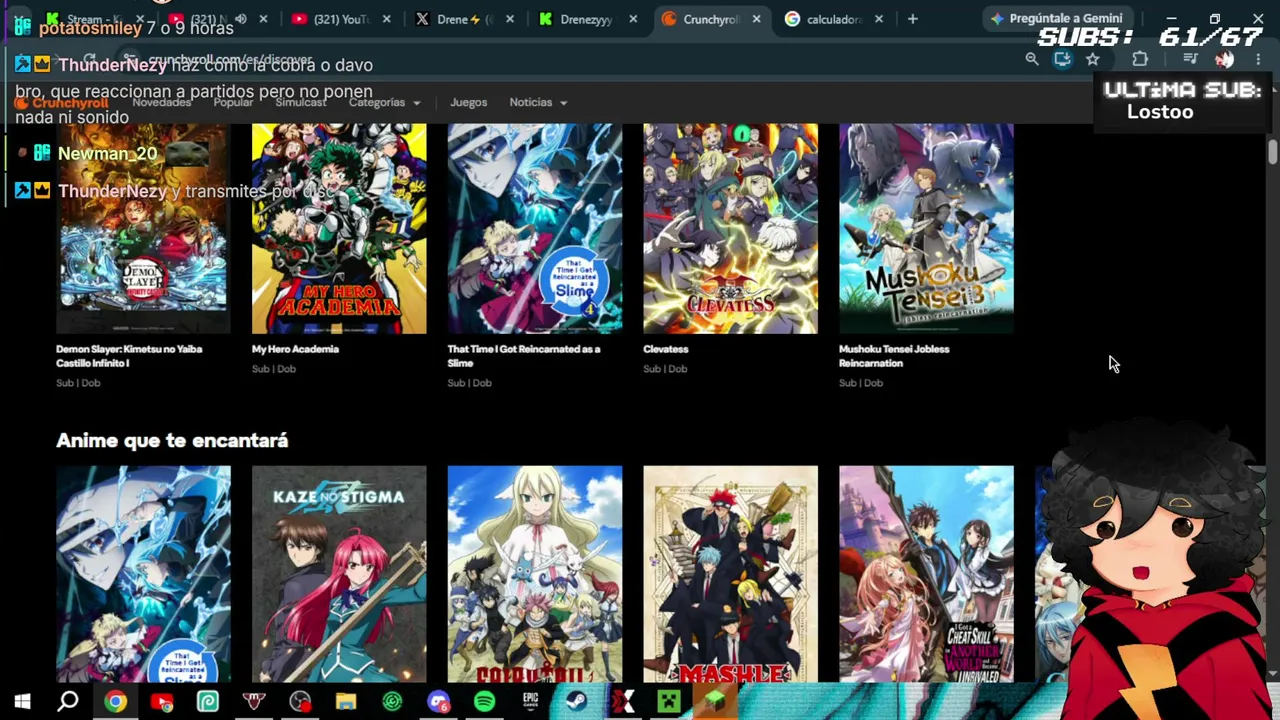Open the Minecraft grass block taskbar icon
Image resolution: width=1280 pixels, height=720 pixels.
714,702
